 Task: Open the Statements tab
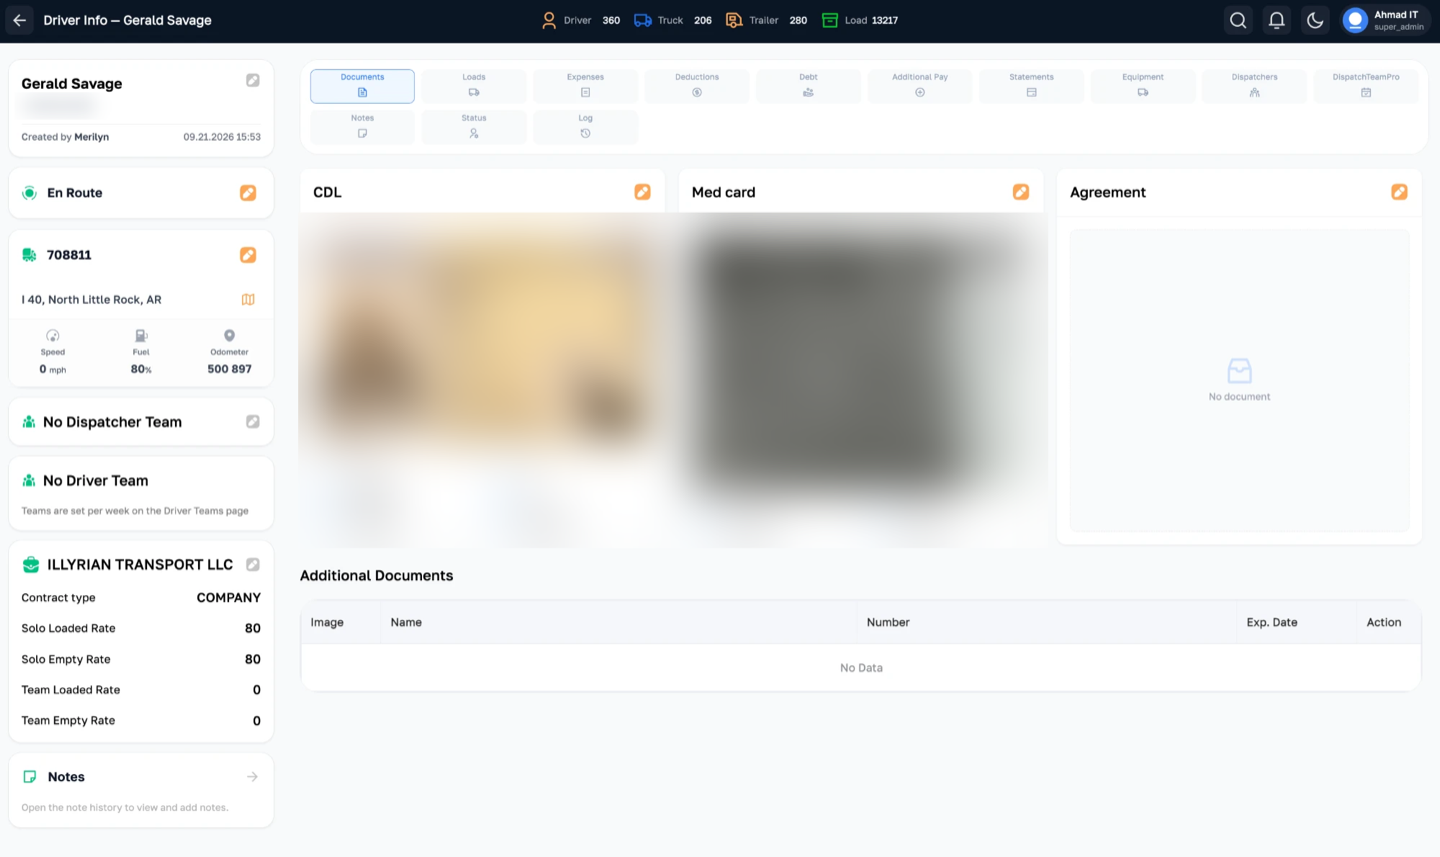point(1031,86)
